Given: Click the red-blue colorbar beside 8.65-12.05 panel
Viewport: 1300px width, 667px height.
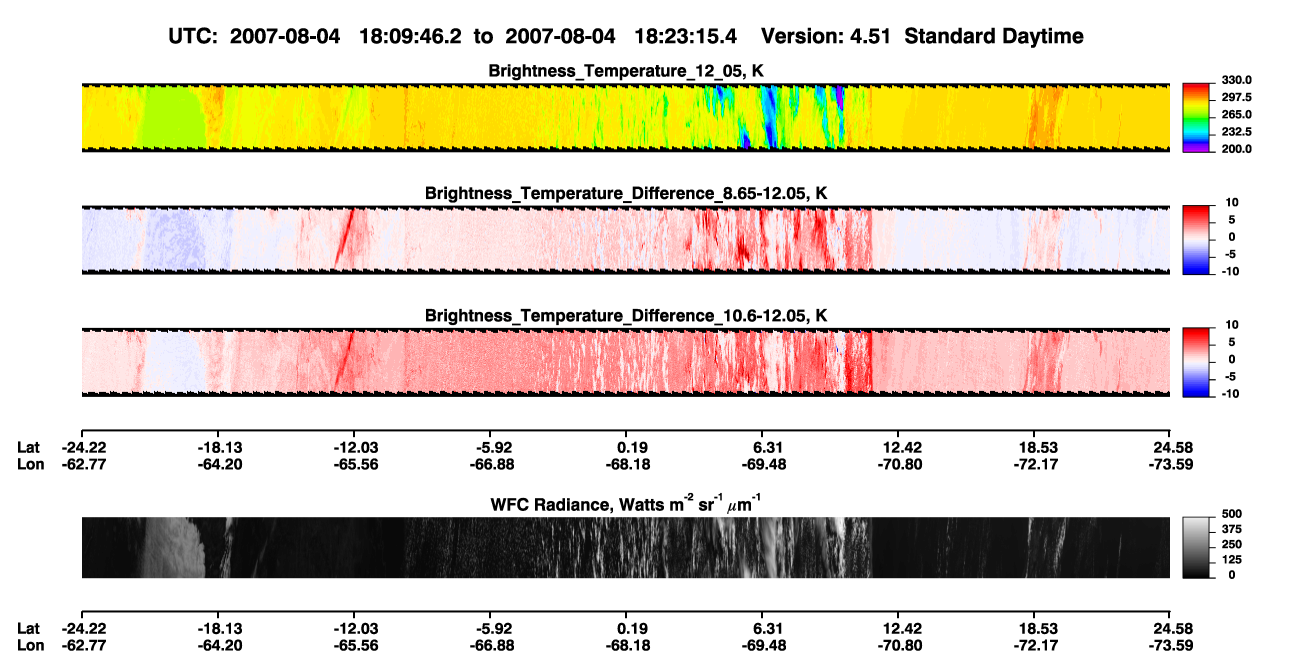Looking at the screenshot, I should click(1196, 239).
